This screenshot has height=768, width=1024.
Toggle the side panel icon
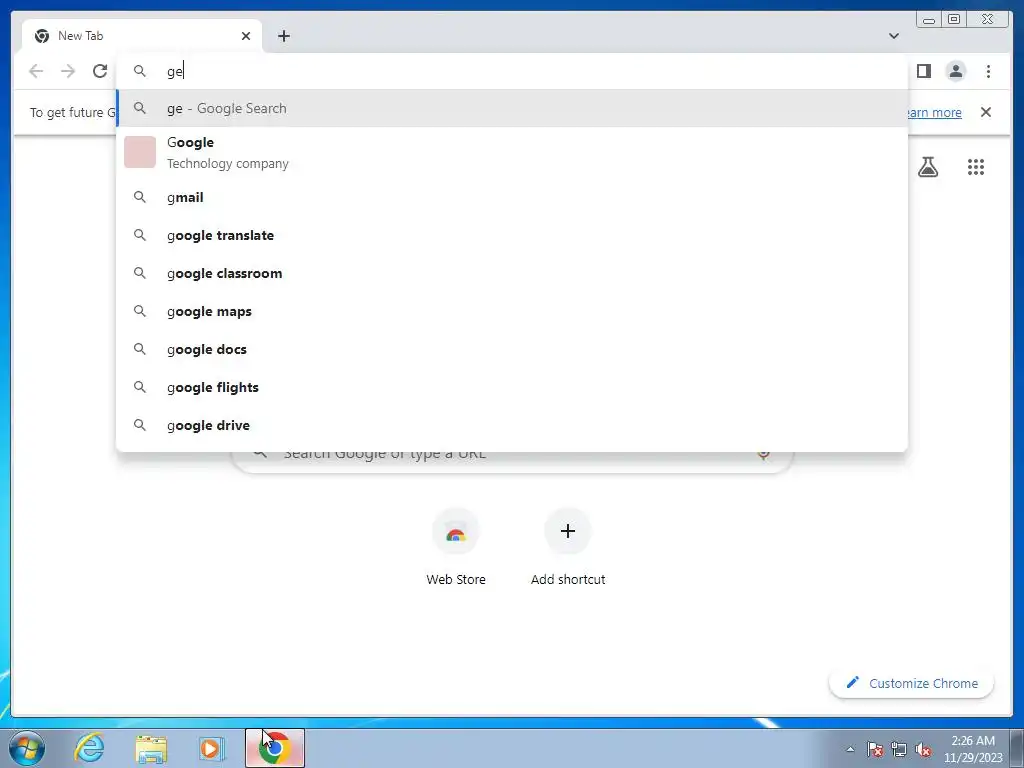point(923,71)
